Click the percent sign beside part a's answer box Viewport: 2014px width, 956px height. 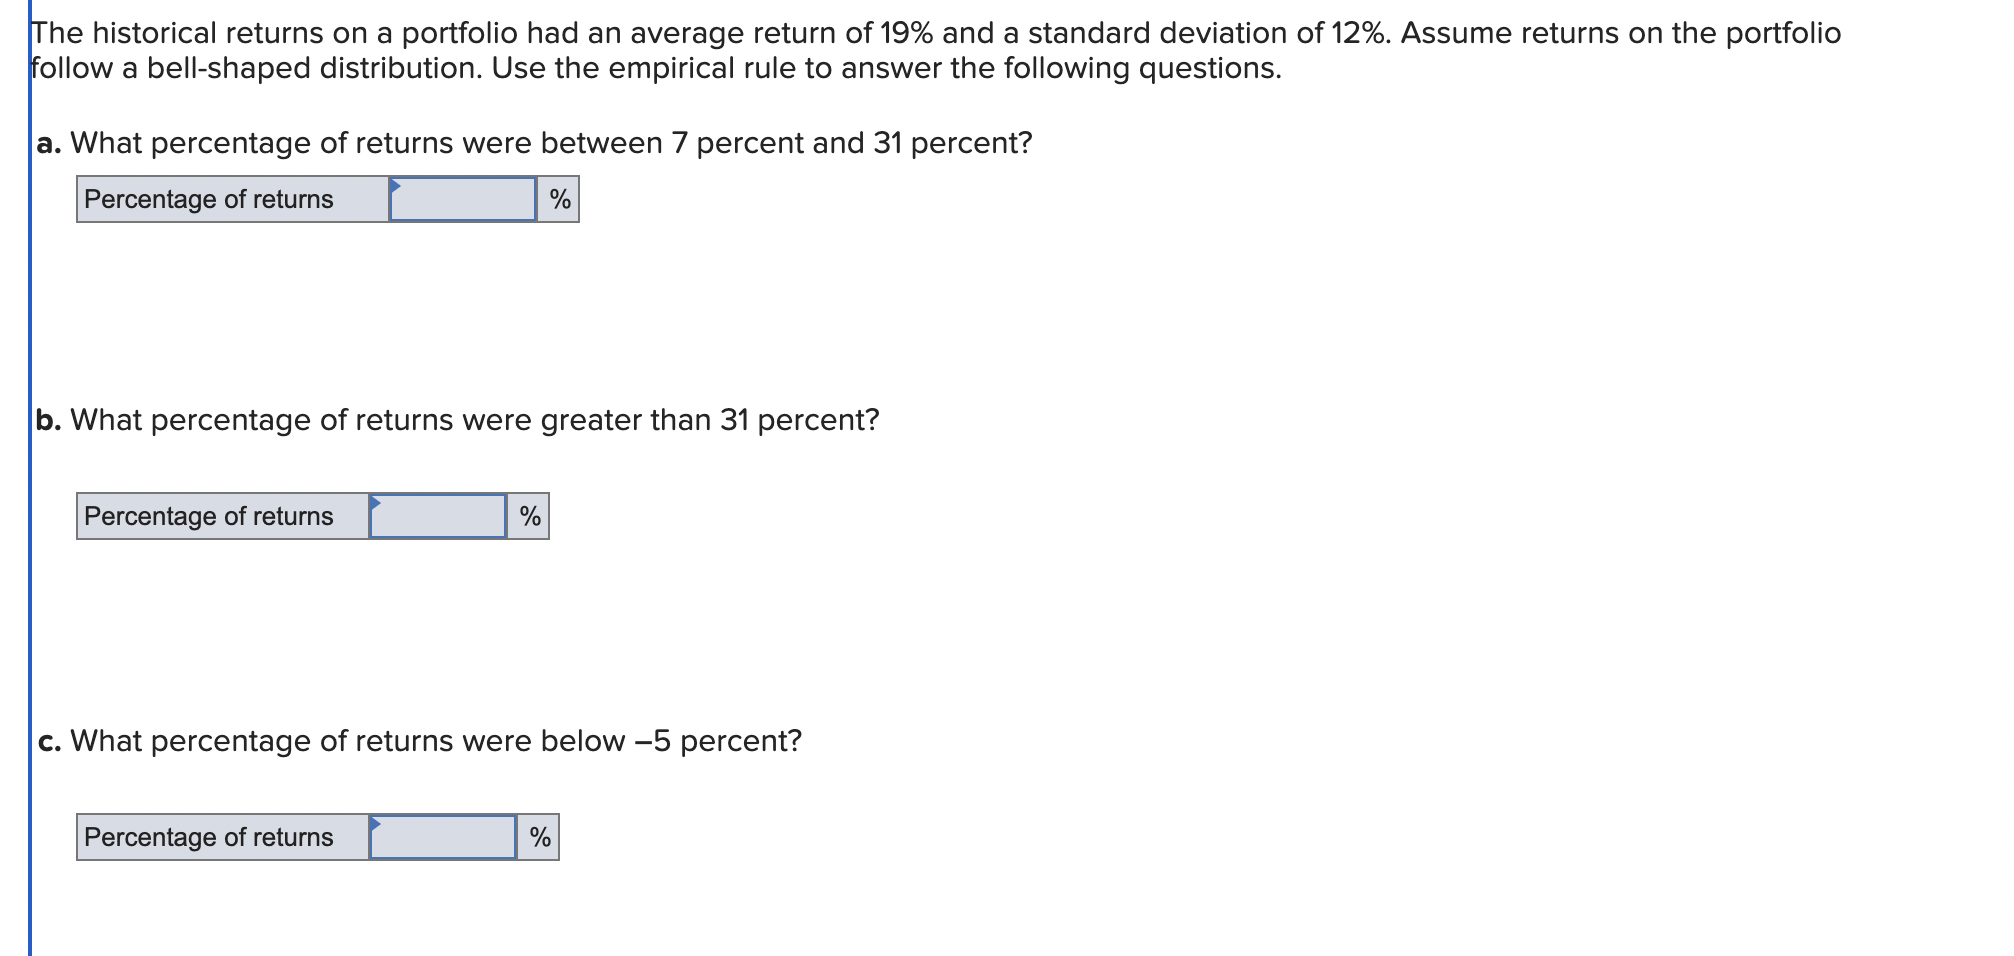click(559, 199)
